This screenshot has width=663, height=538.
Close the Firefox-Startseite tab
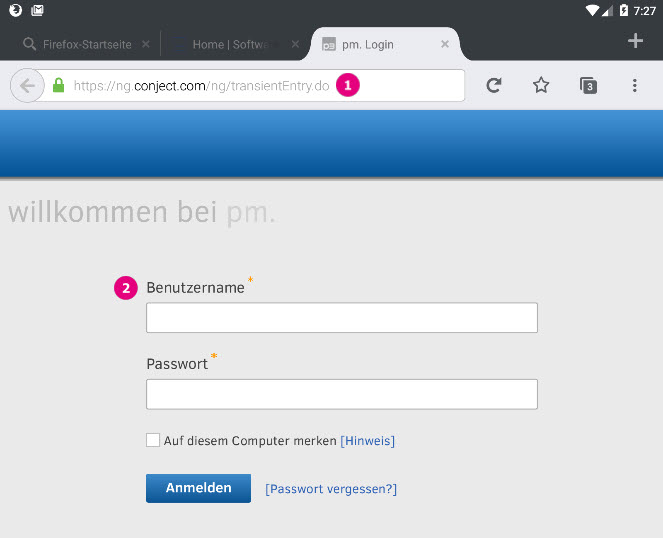click(146, 45)
